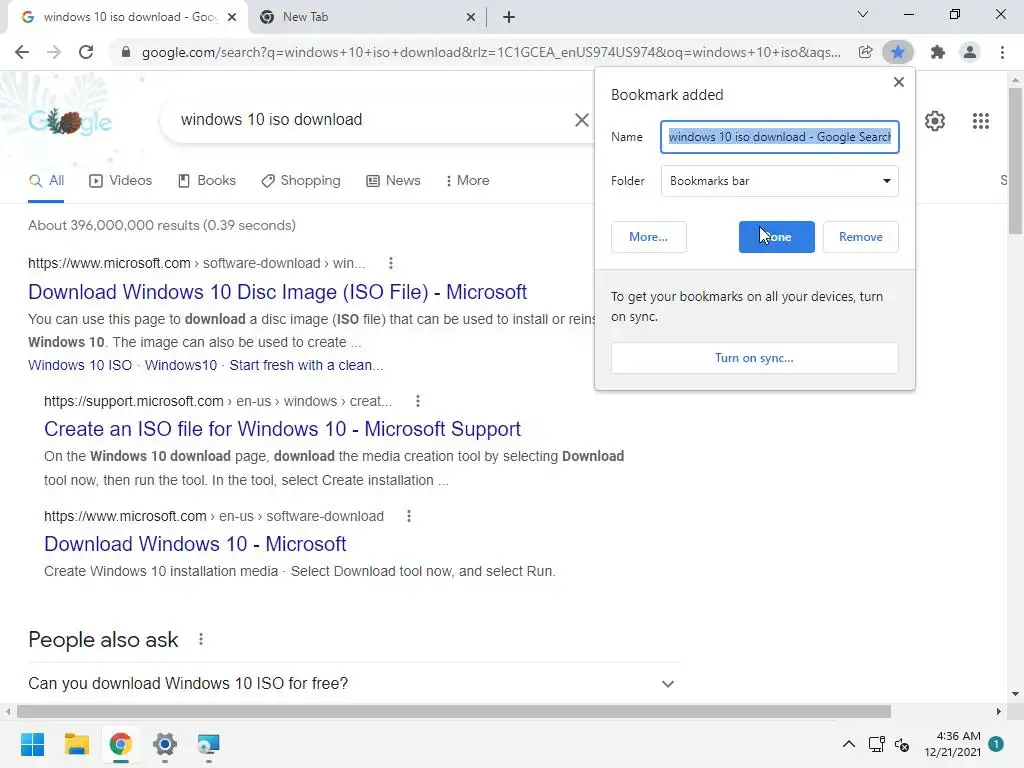Click the browser forward arrow
The image size is (1024, 768).
click(x=54, y=52)
